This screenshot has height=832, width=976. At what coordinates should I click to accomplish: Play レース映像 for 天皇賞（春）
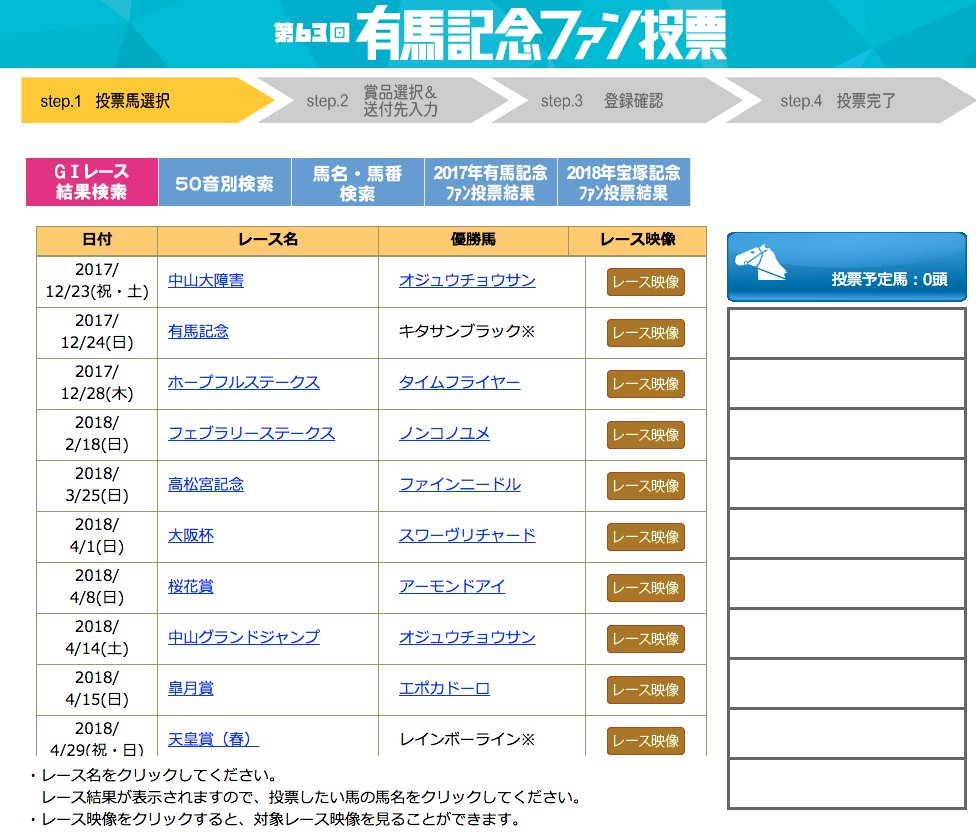(x=645, y=741)
